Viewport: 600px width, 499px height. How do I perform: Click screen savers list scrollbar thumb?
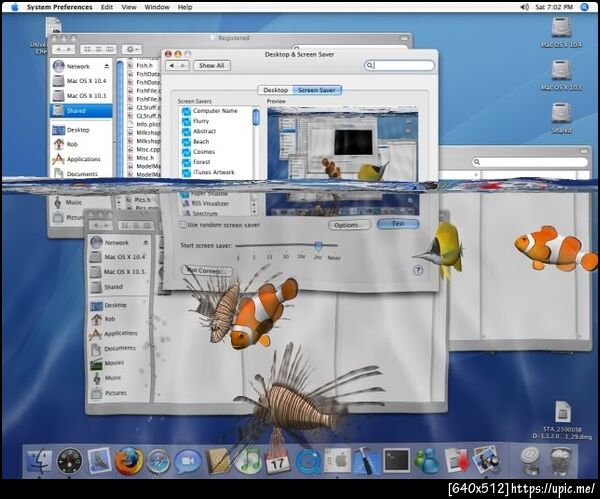(256, 117)
